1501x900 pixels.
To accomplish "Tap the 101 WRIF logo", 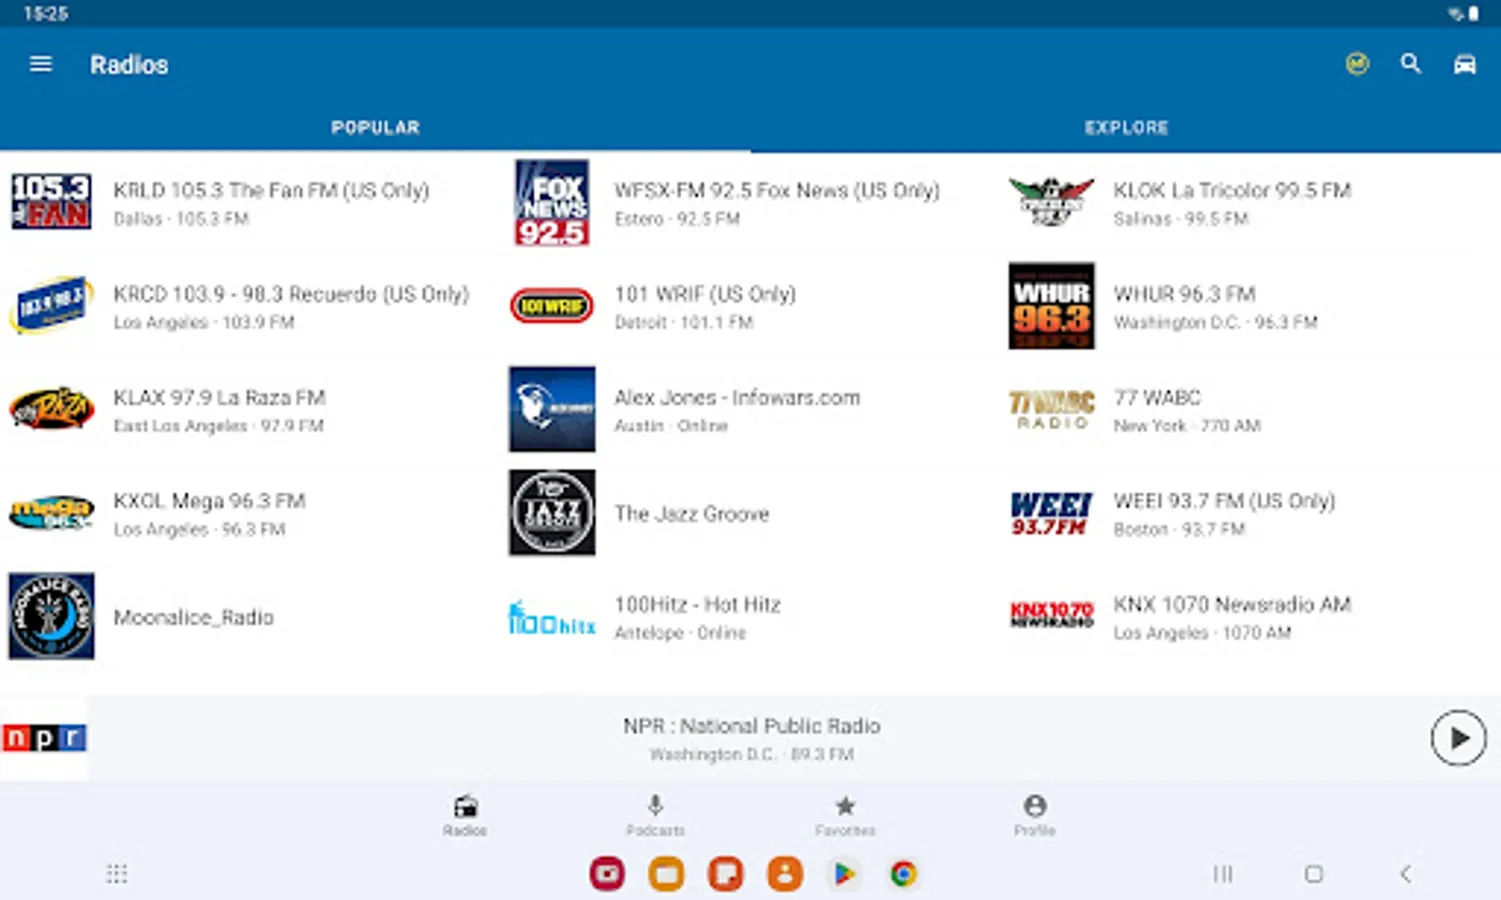I will coord(552,306).
